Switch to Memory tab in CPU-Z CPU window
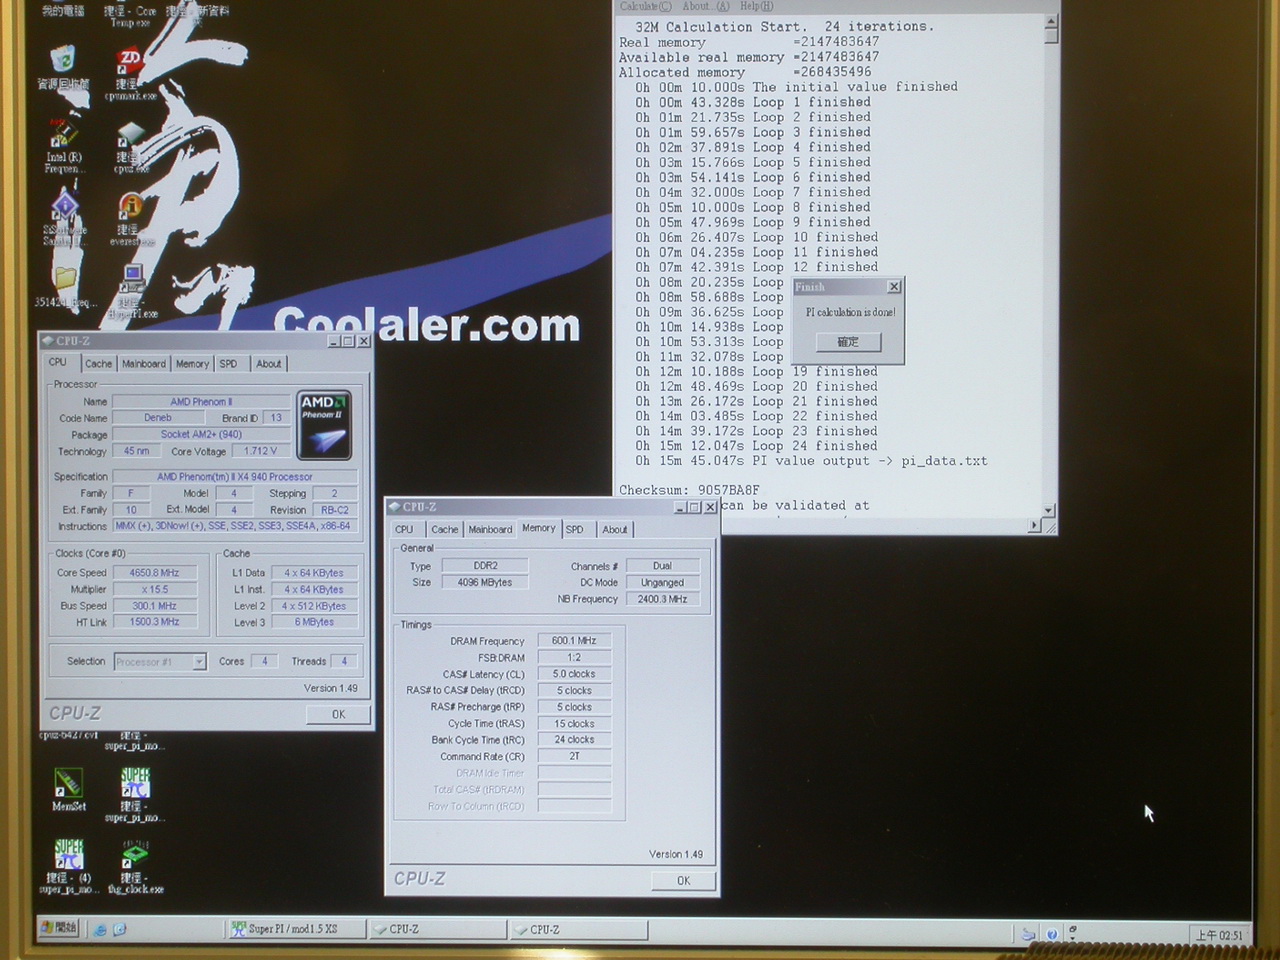The image size is (1280, 960). (x=192, y=364)
